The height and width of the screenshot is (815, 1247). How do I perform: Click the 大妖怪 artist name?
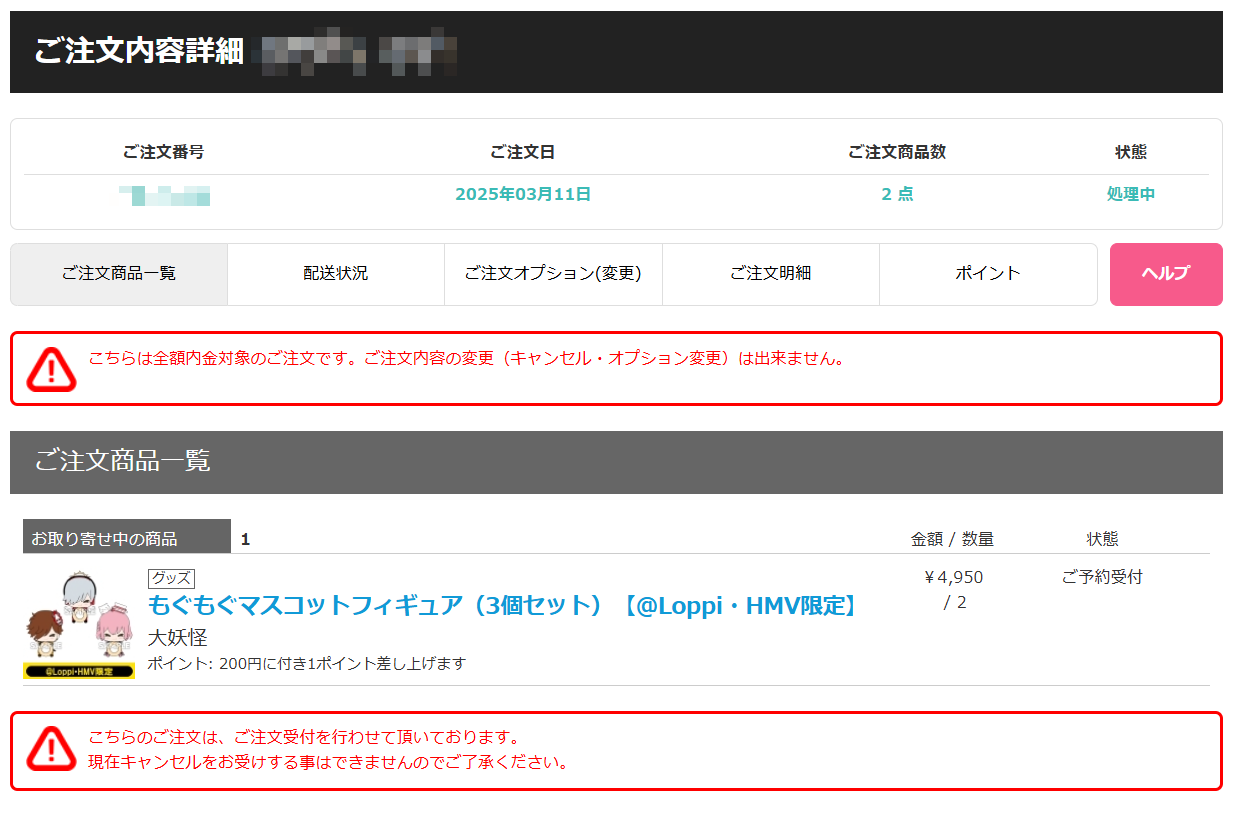point(178,638)
